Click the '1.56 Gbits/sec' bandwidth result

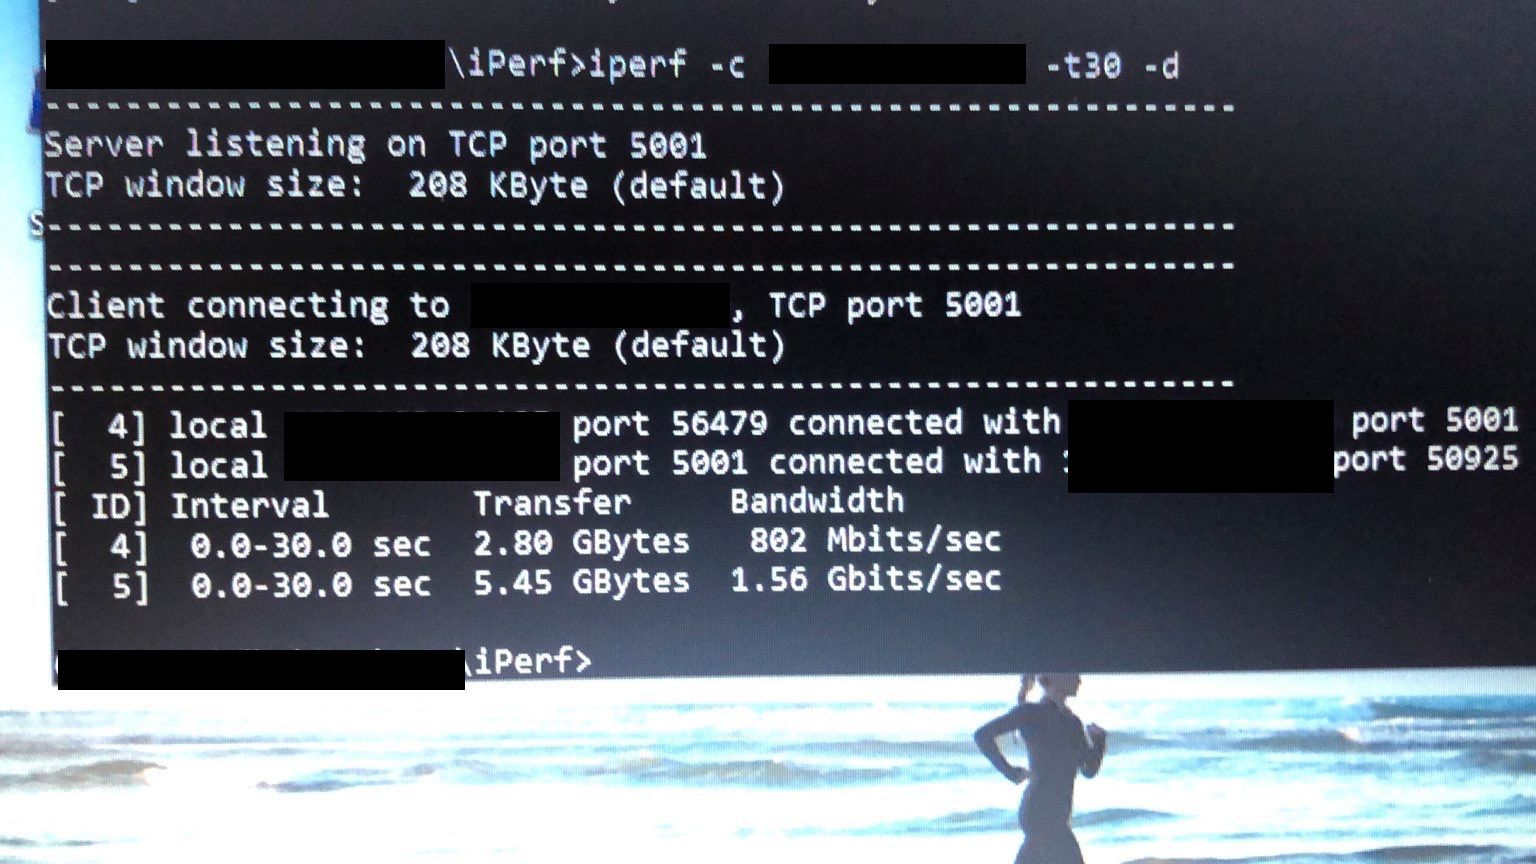866,580
